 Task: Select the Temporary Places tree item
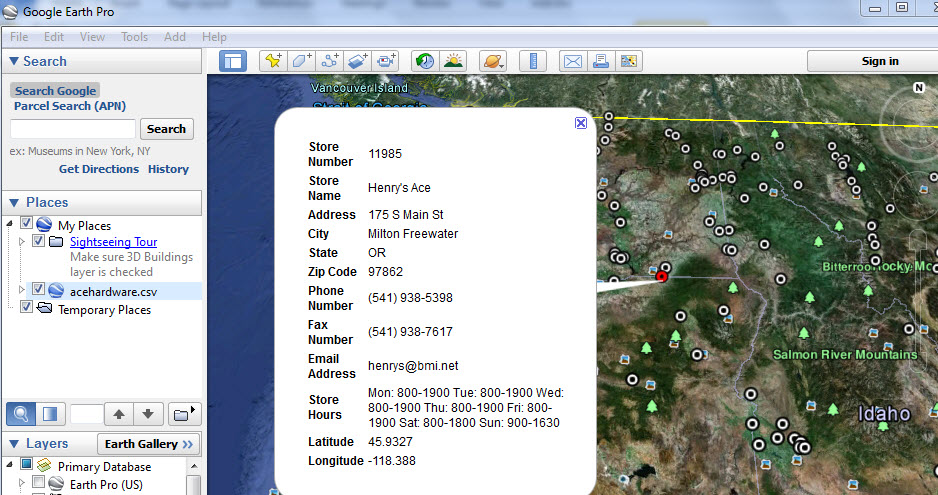[104, 309]
